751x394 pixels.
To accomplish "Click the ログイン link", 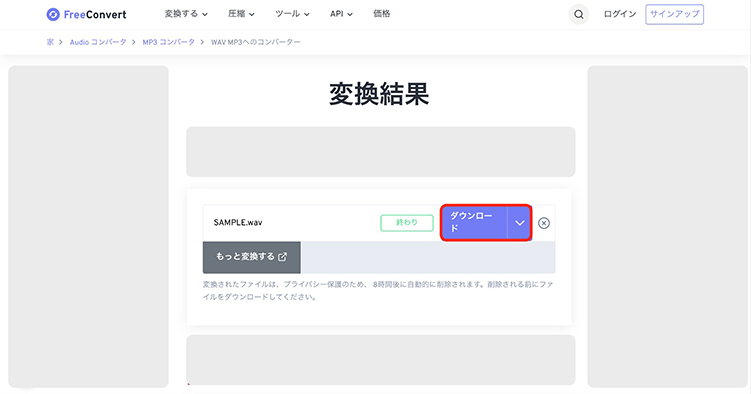I will pos(620,14).
